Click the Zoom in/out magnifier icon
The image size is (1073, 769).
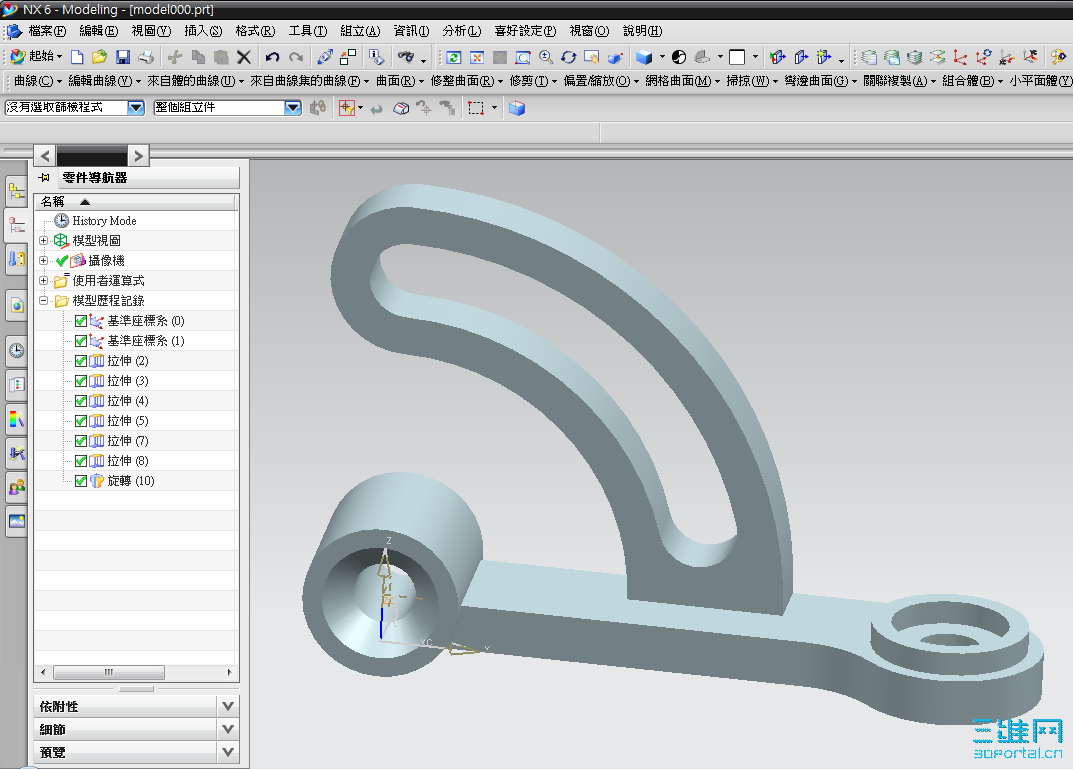[x=546, y=57]
